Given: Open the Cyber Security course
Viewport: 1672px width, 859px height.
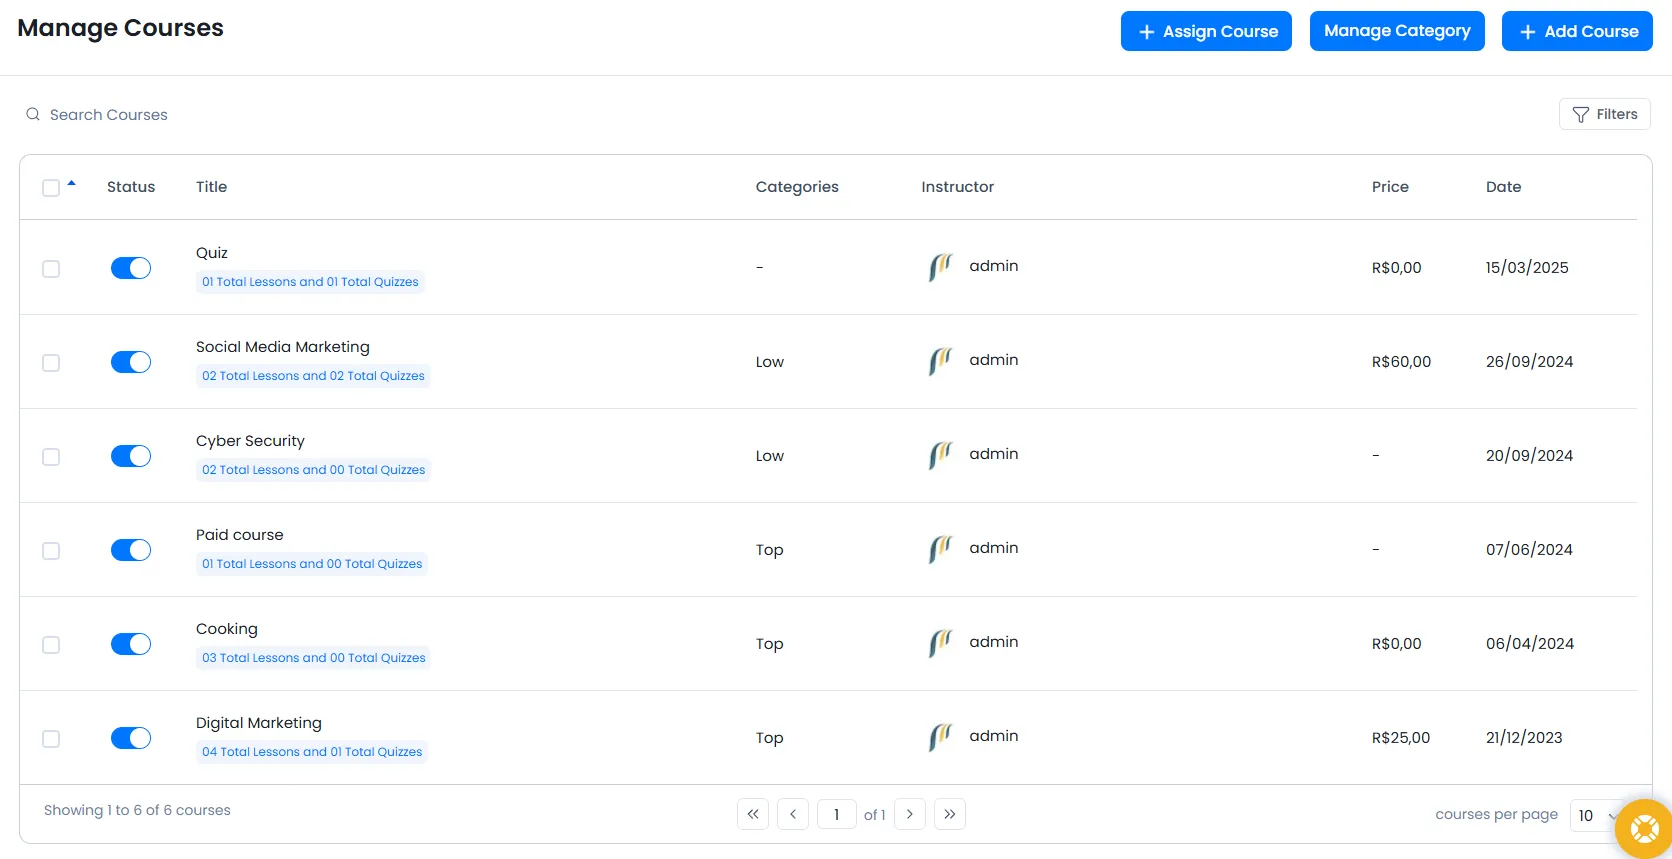Looking at the screenshot, I should (250, 441).
